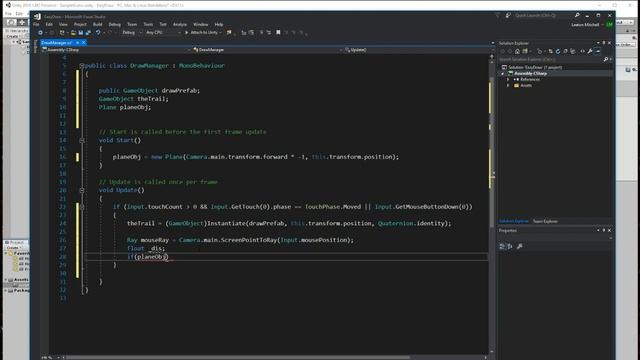The width and height of the screenshot is (640, 360).
Task: Toggle auto-hide pin on Solution Explorer panel
Action: coord(604,43)
